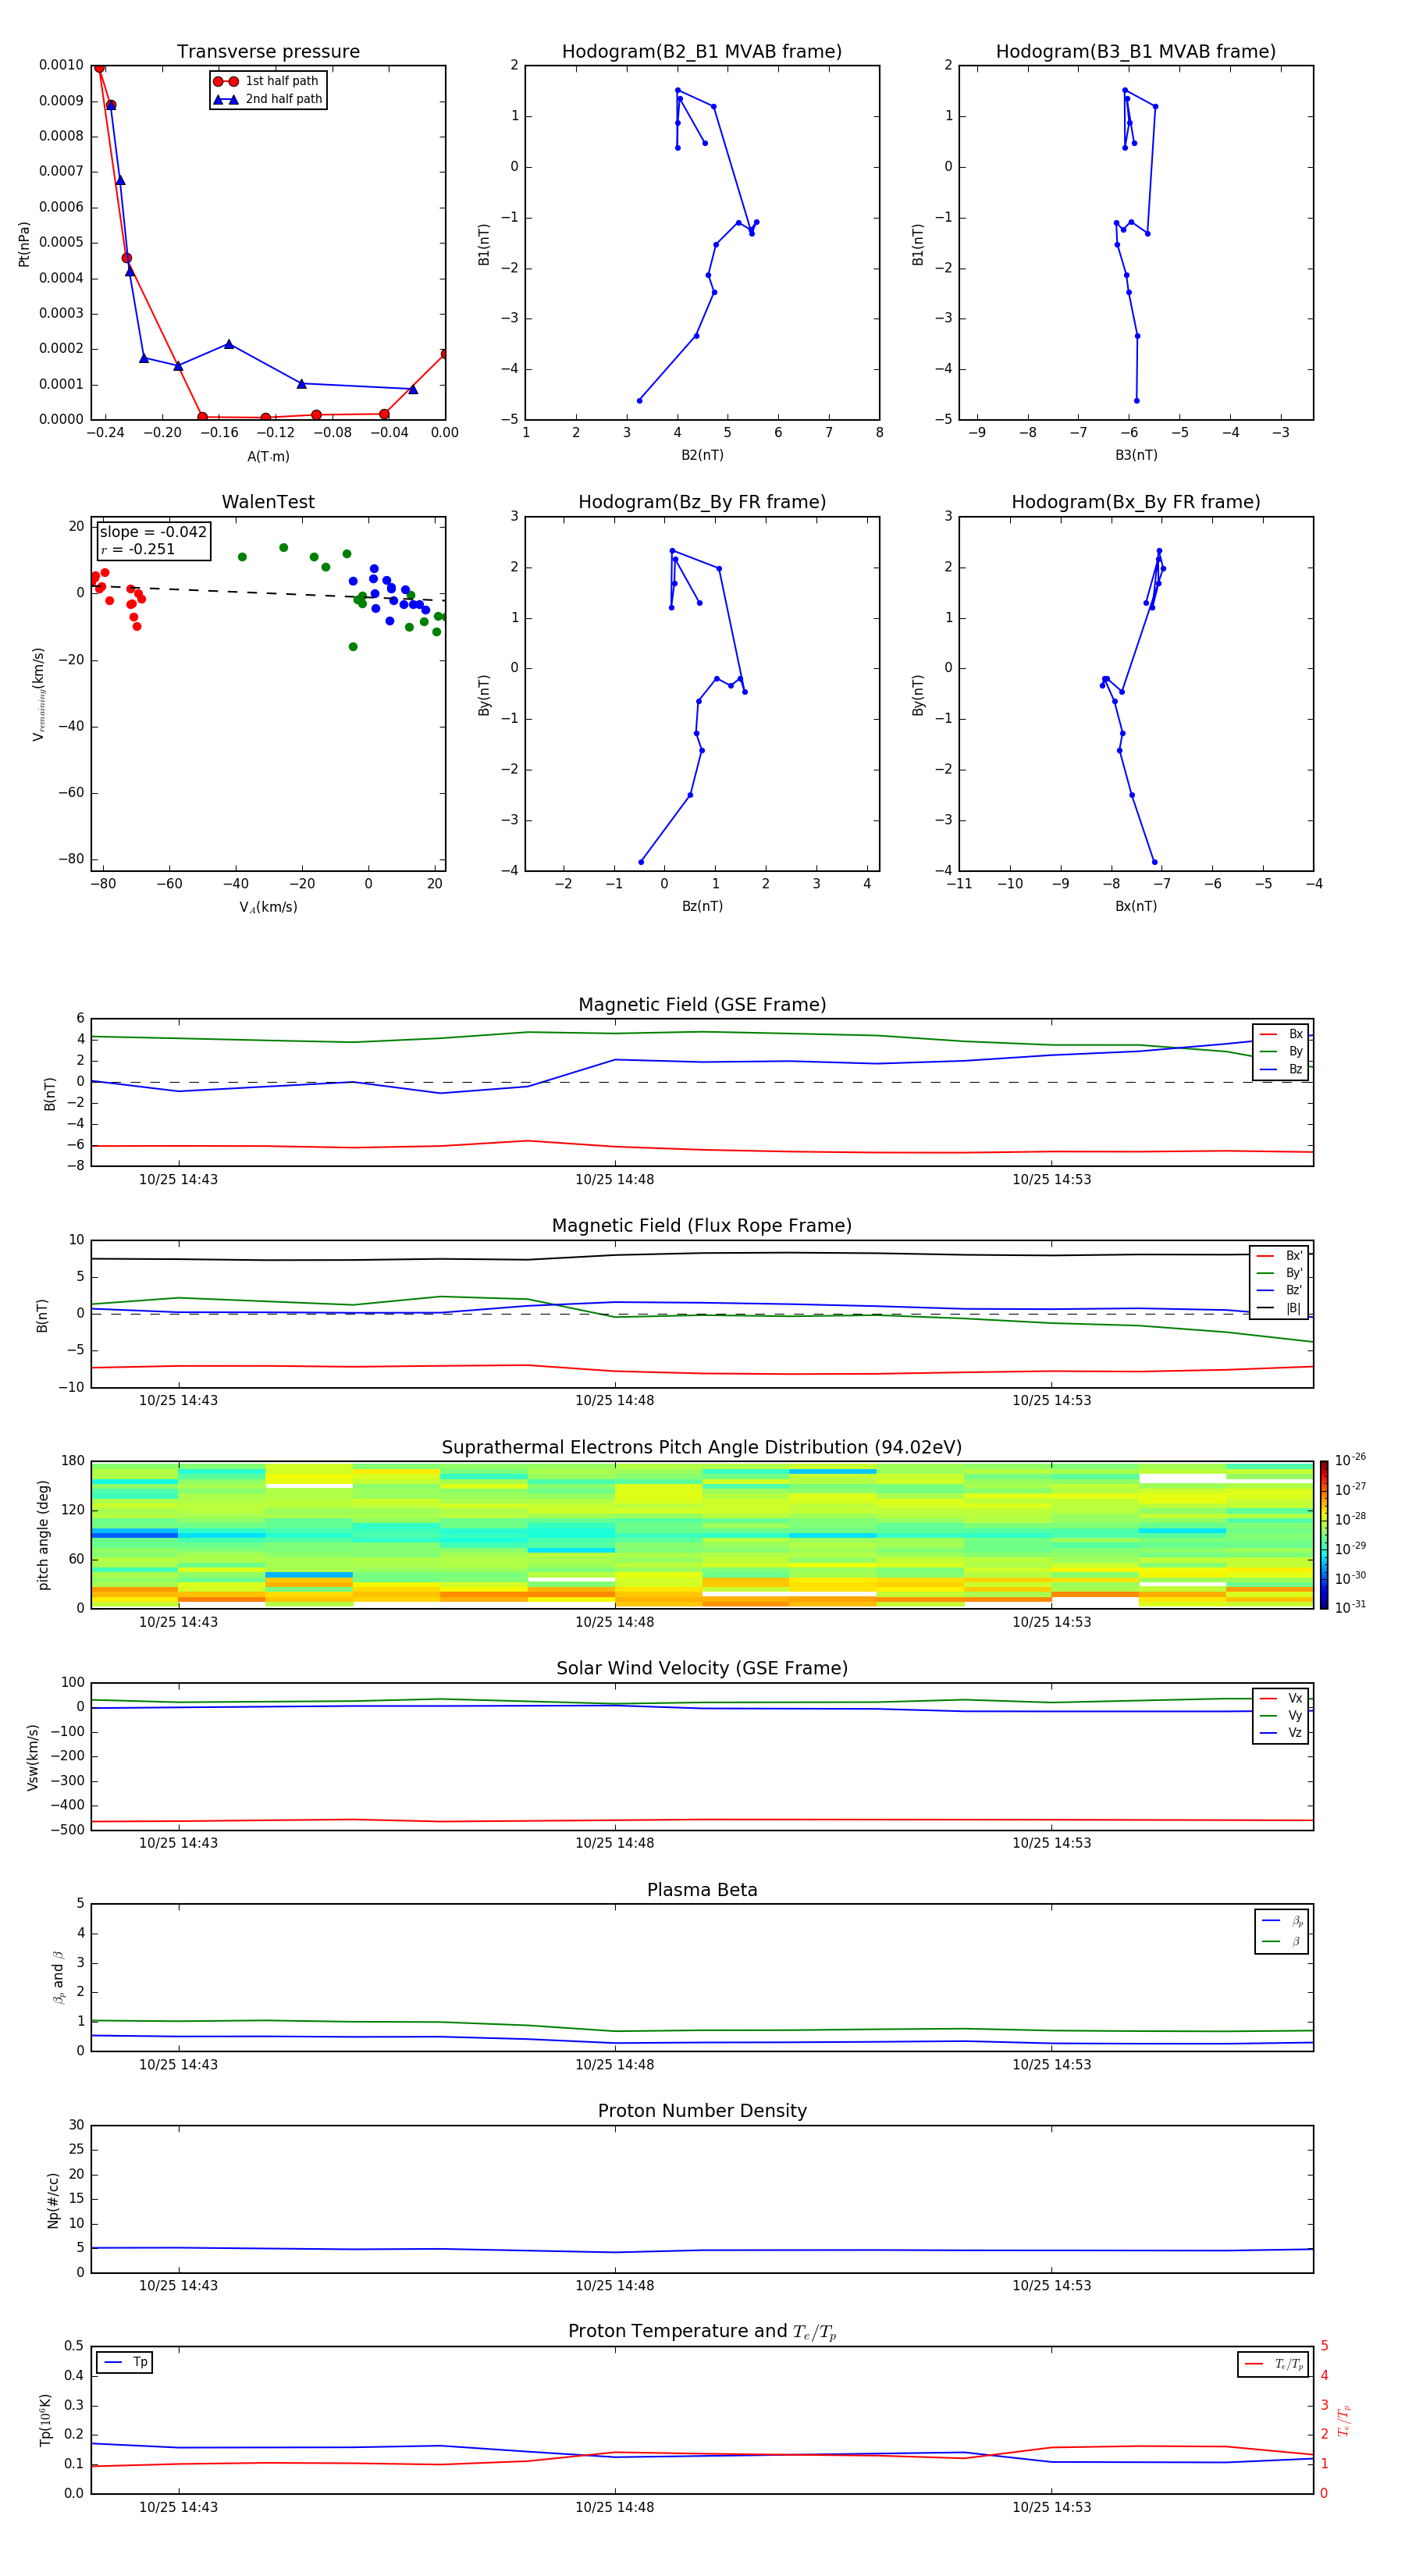Click the "Bx'" legend entry in Flux Rope plot
1405x2576 pixels.
point(1279,1255)
